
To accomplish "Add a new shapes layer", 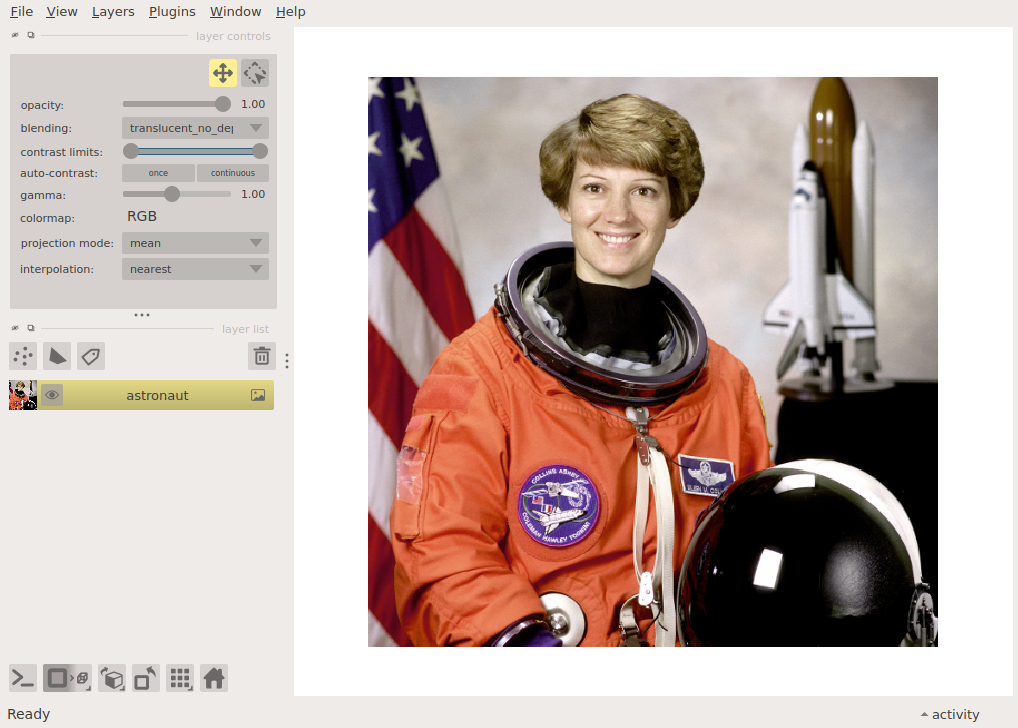I will pyautogui.click(x=57, y=356).
